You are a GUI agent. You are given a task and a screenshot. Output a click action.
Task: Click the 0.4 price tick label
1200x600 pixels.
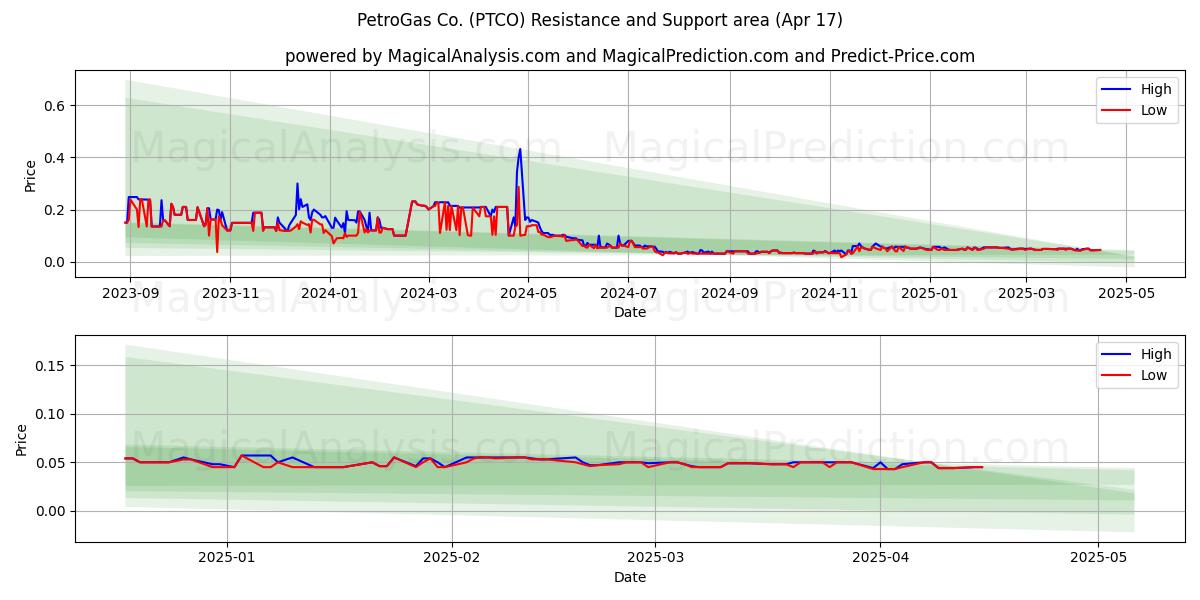pos(56,158)
